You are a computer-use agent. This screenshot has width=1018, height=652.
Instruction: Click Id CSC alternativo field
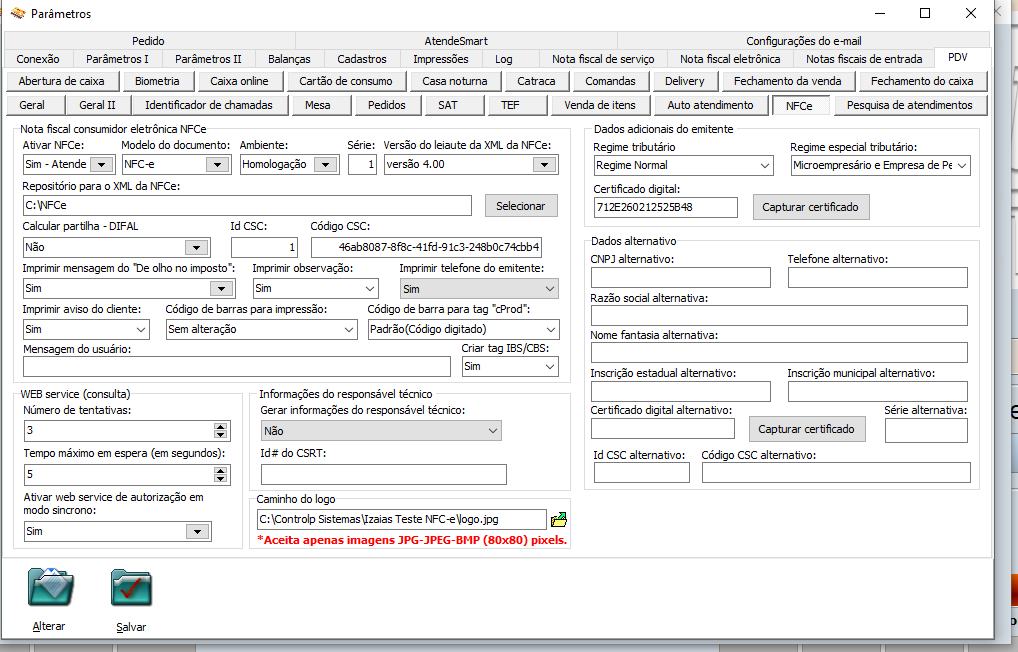[x=641, y=473]
